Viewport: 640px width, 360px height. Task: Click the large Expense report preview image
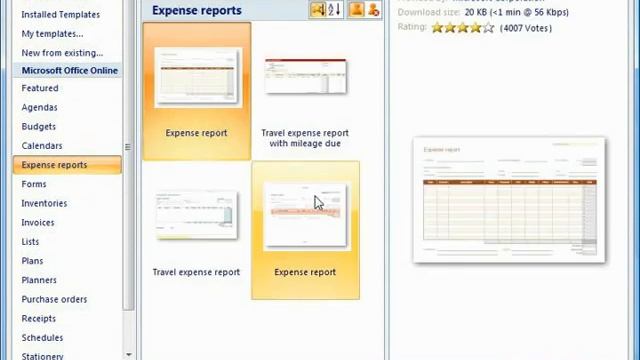pyautogui.click(x=509, y=200)
